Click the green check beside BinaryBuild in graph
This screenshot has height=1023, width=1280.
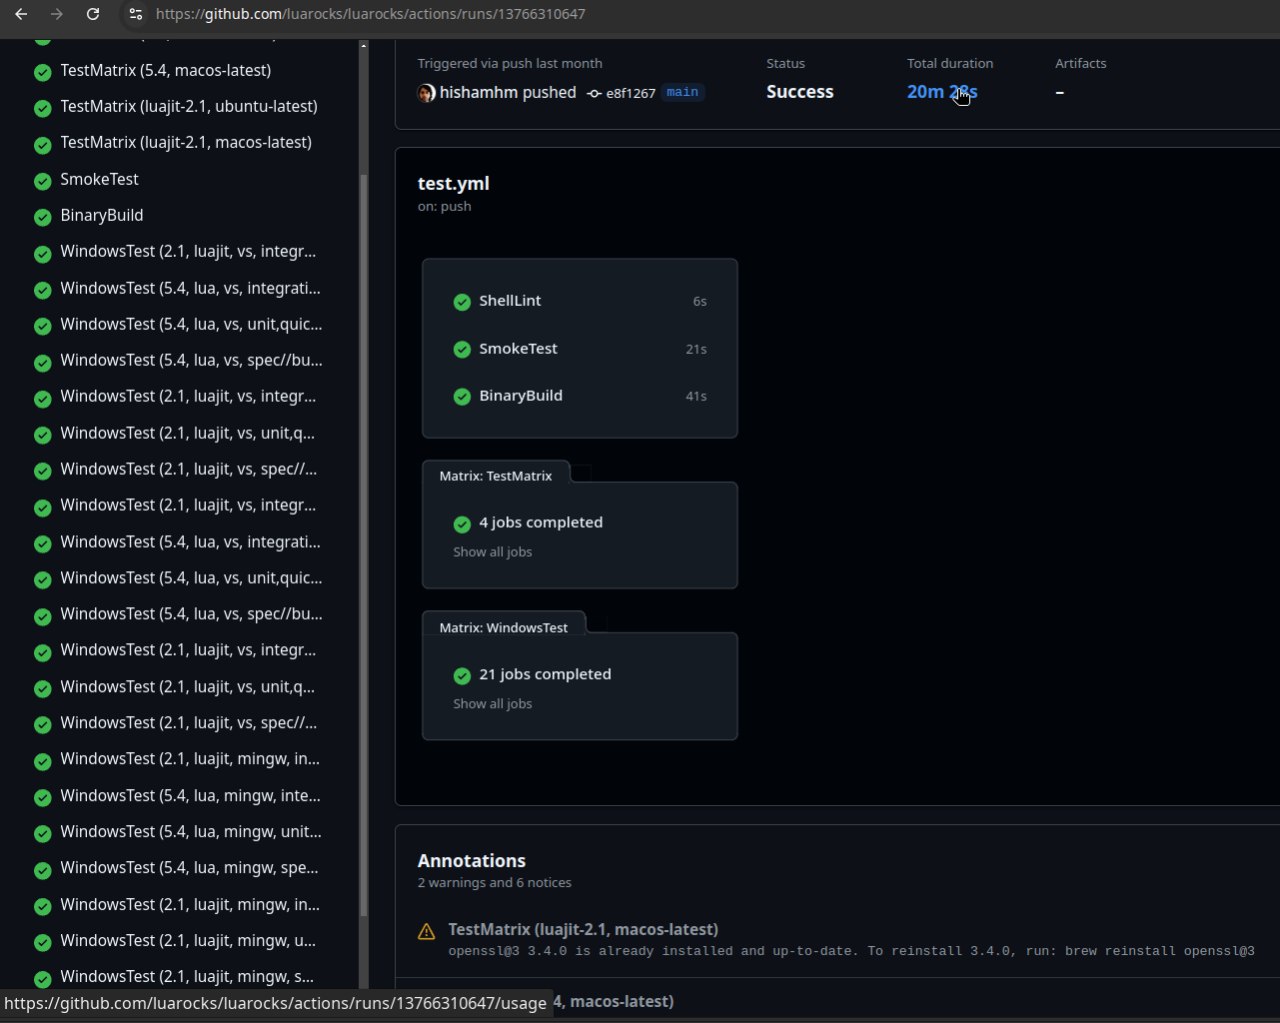coord(462,396)
